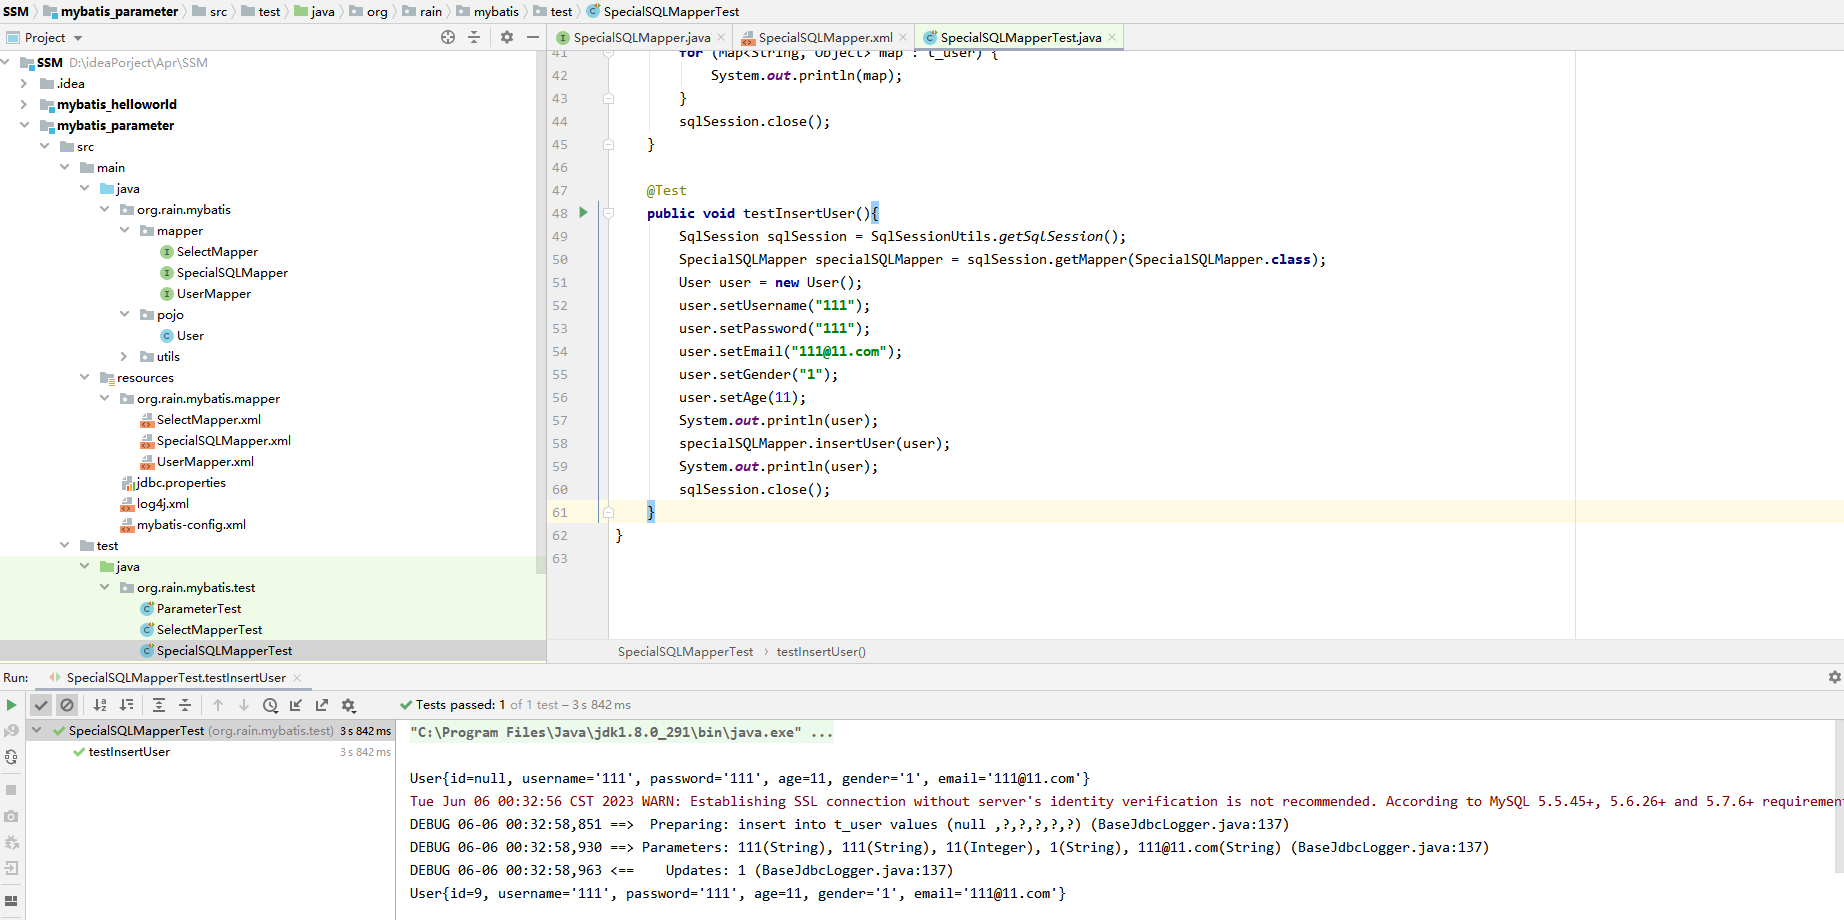Sort tests by duration
The image size is (1844, 920).
coord(126,705)
